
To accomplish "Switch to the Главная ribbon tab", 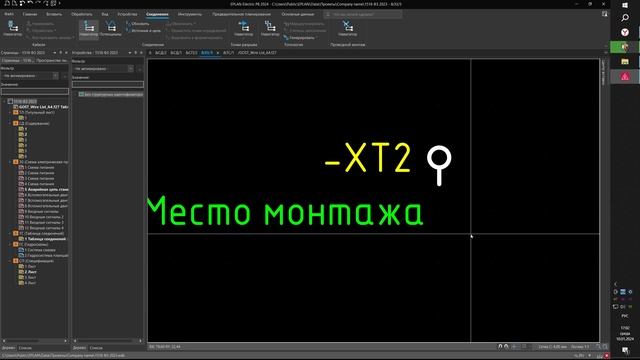I will (x=30, y=14).
